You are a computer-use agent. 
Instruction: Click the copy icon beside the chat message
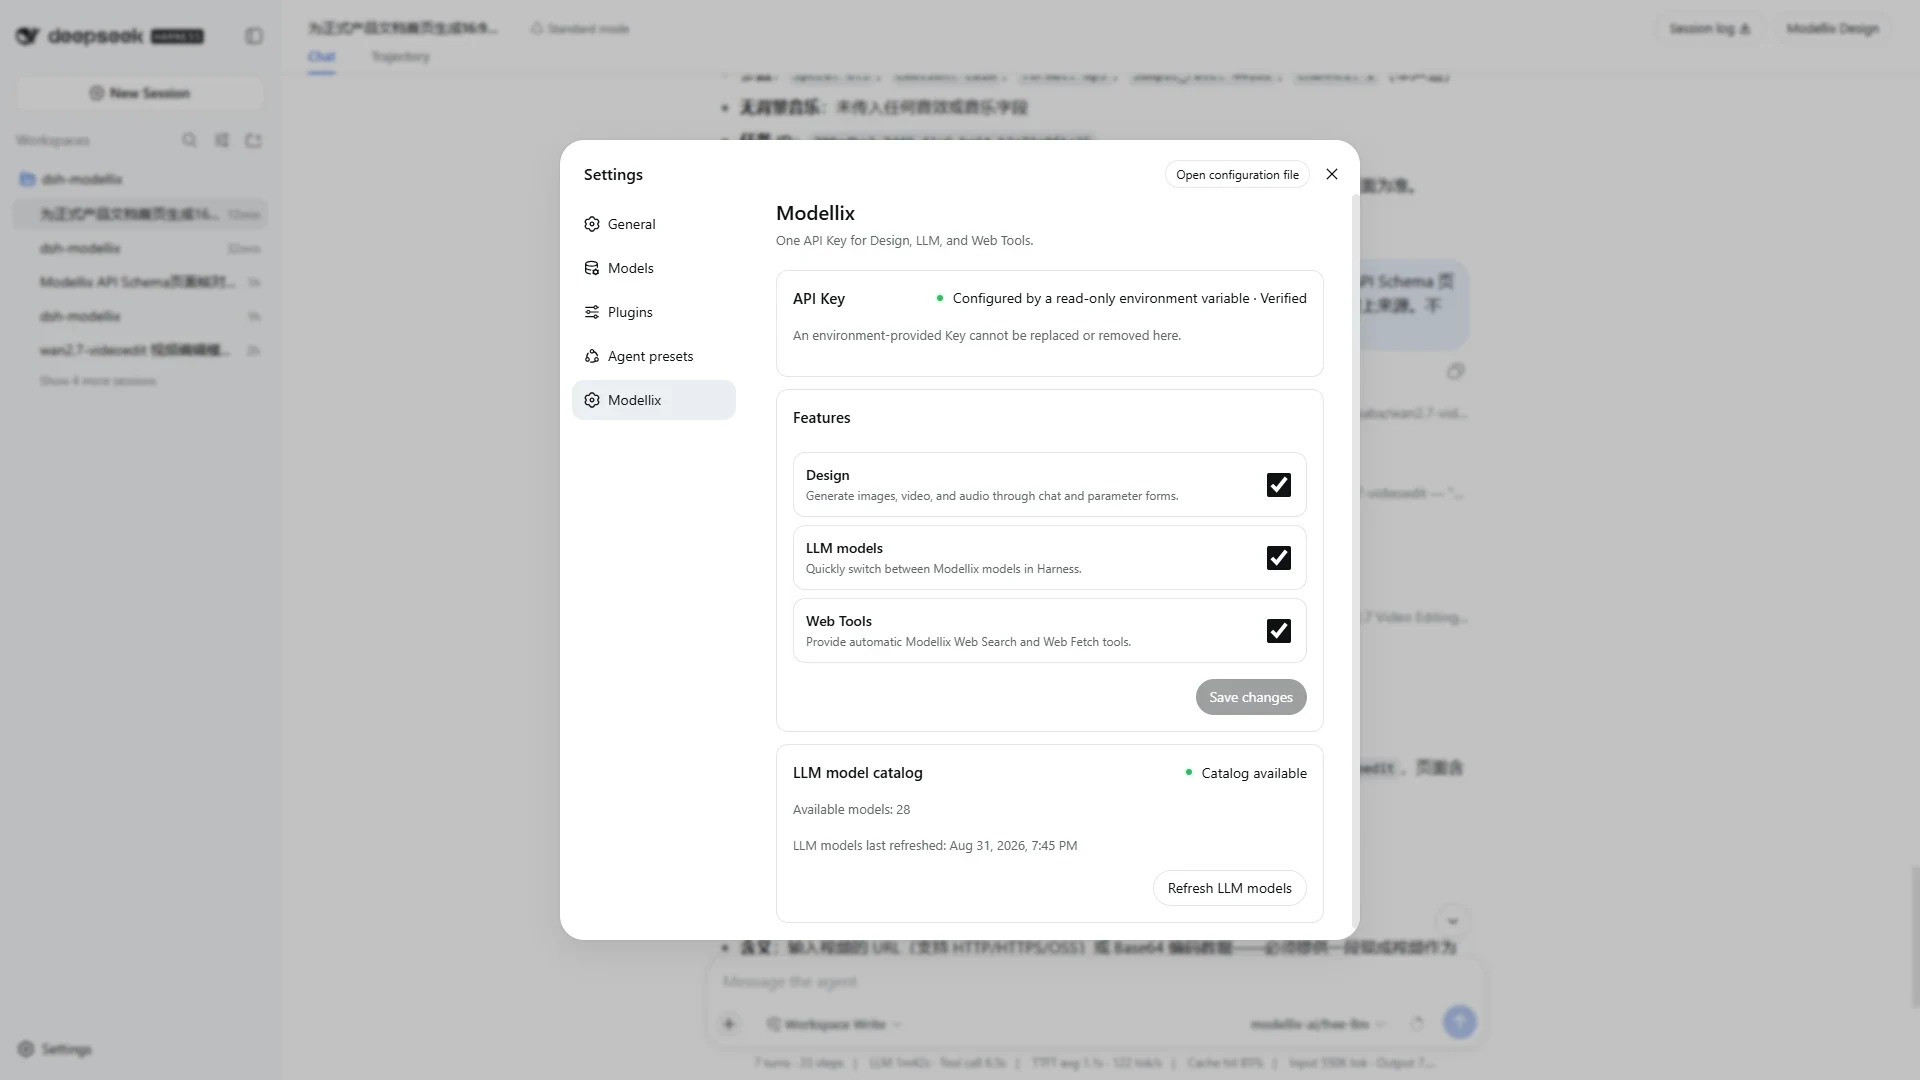point(1456,371)
